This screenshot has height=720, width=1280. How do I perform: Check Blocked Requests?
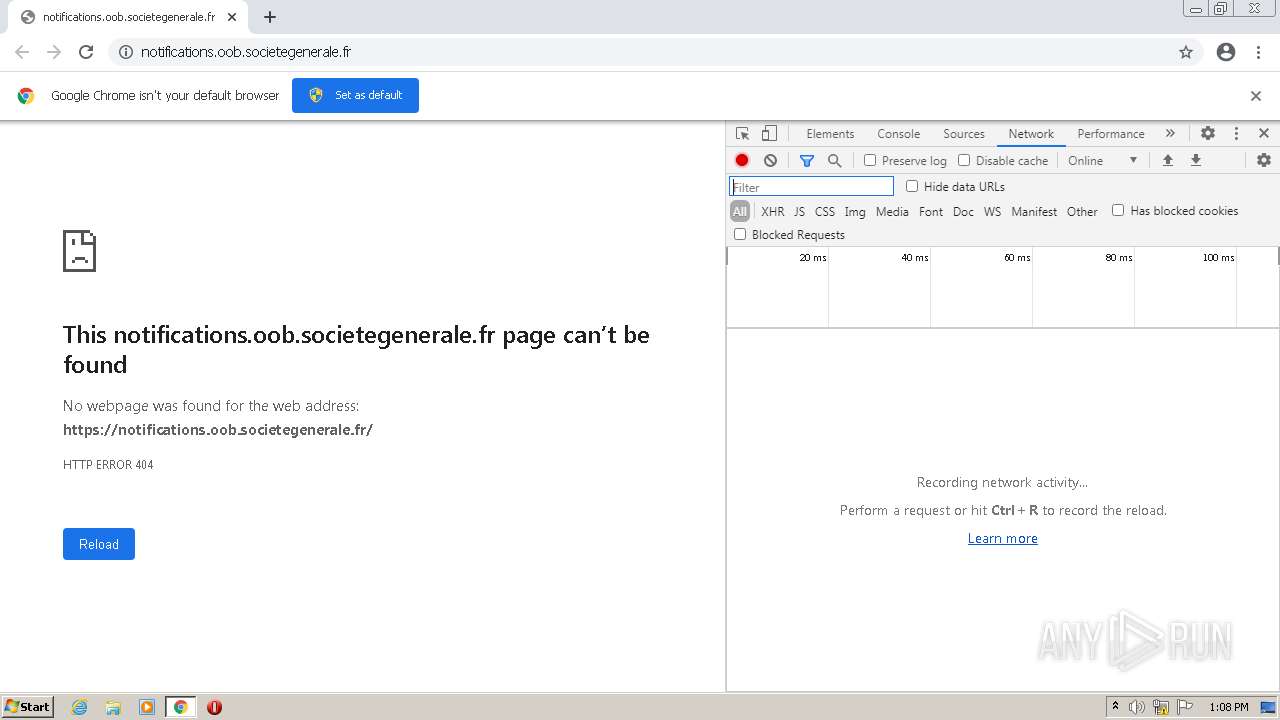click(740, 234)
